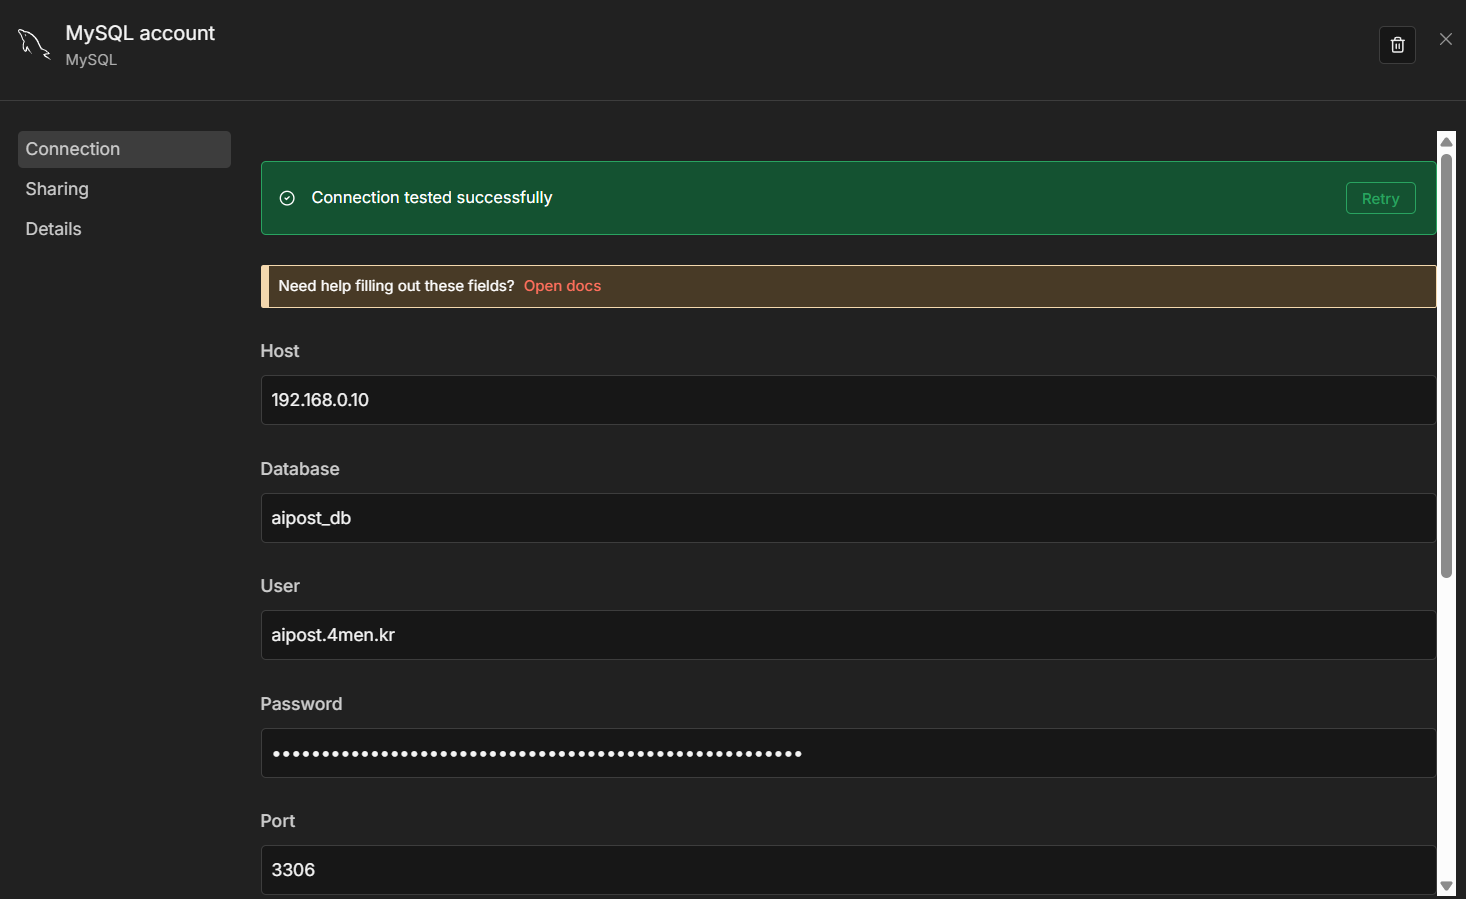Click 'Connection tested successfully' message text
The height and width of the screenshot is (899, 1466).
tap(432, 198)
